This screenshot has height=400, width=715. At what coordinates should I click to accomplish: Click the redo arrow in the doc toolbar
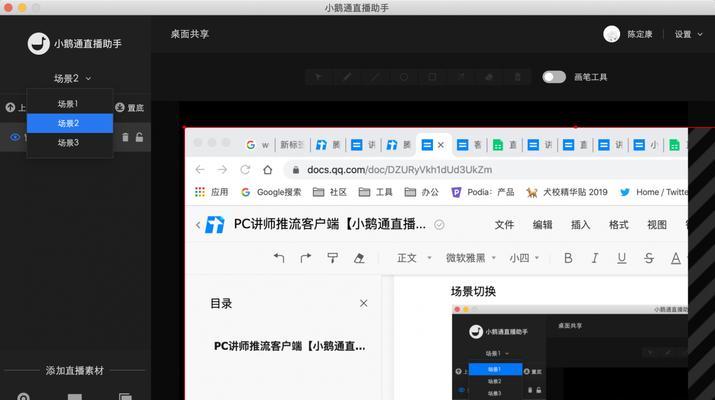click(x=306, y=258)
